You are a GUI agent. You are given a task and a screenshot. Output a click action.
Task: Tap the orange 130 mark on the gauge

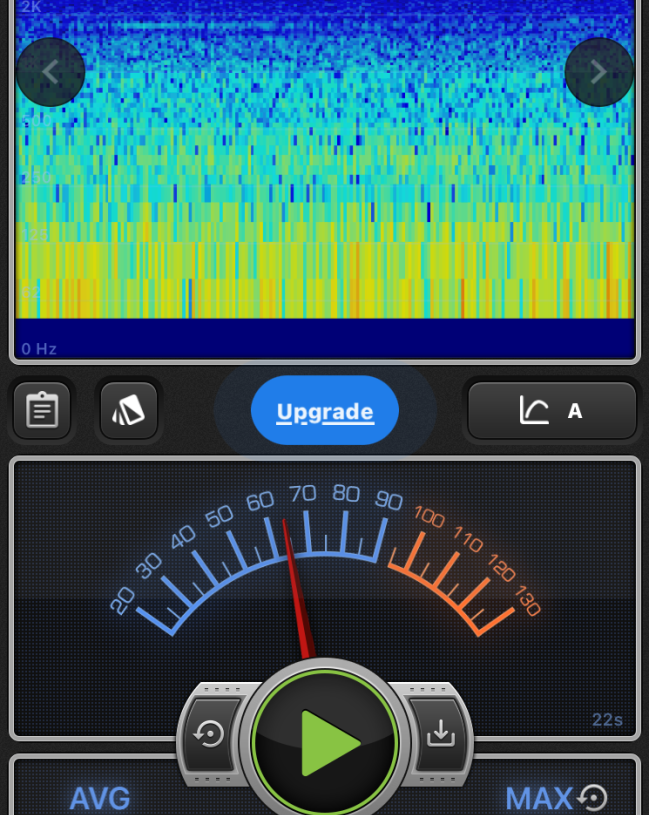point(527,602)
